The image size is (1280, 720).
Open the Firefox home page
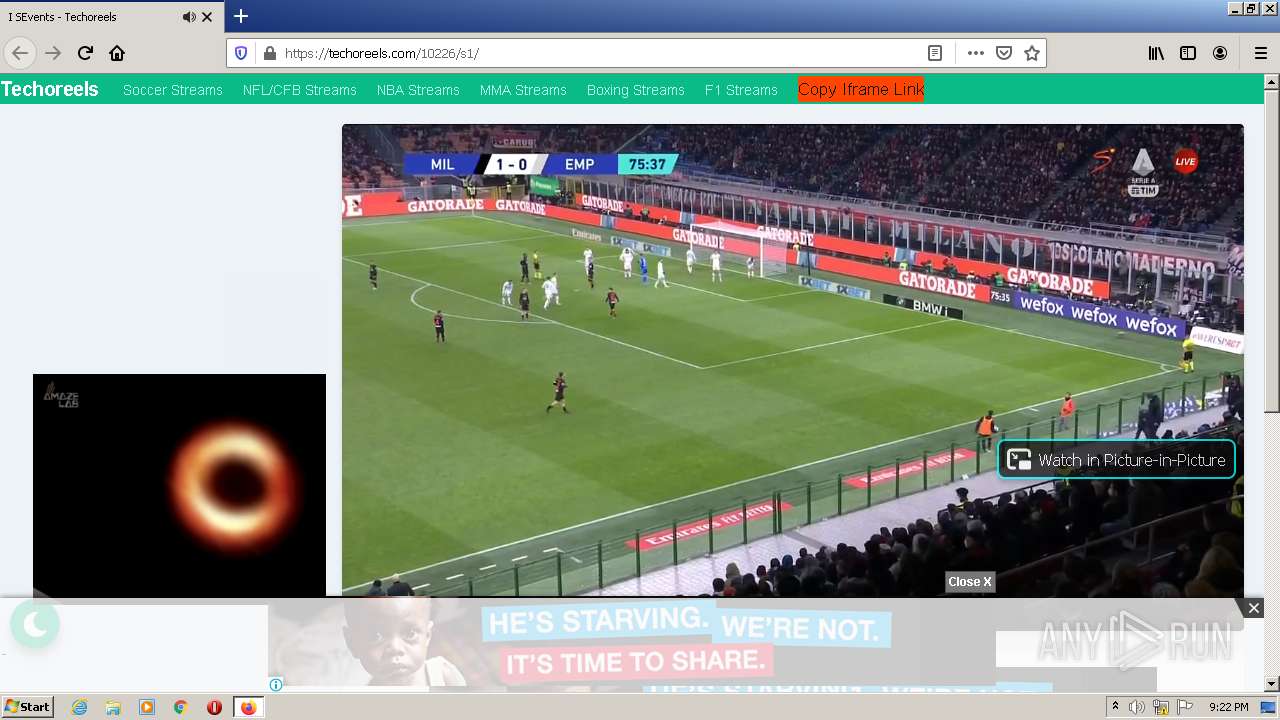click(x=117, y=53)
